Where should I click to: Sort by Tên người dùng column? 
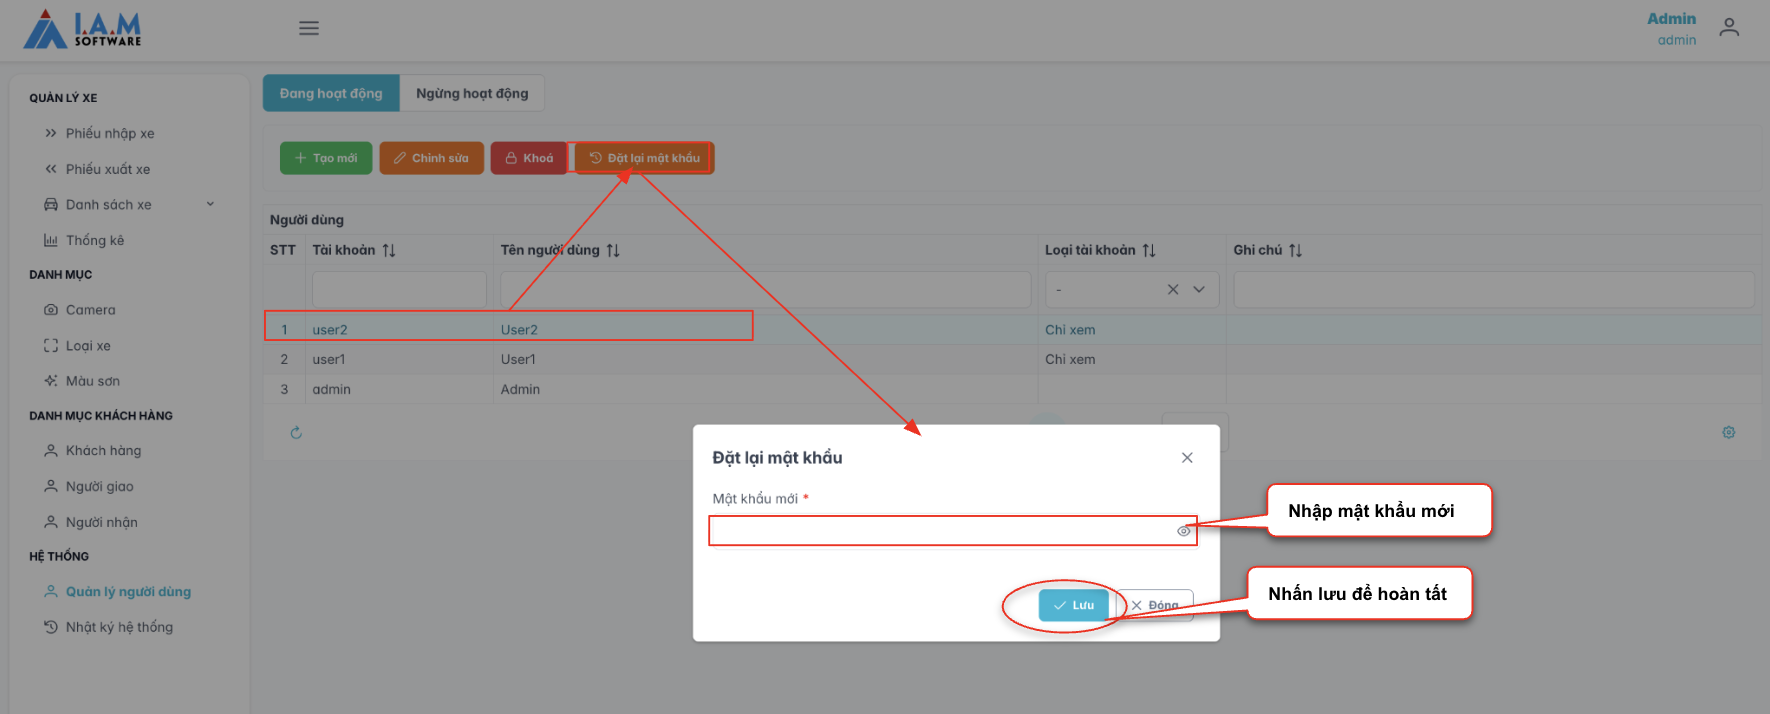[x=613, y=251]
